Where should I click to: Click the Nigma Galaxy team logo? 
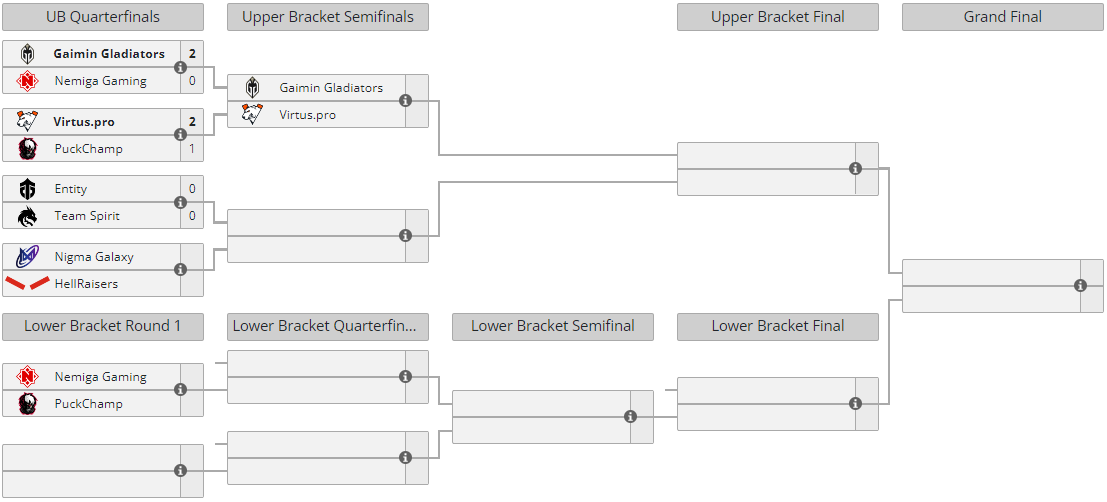pos(27,257)
